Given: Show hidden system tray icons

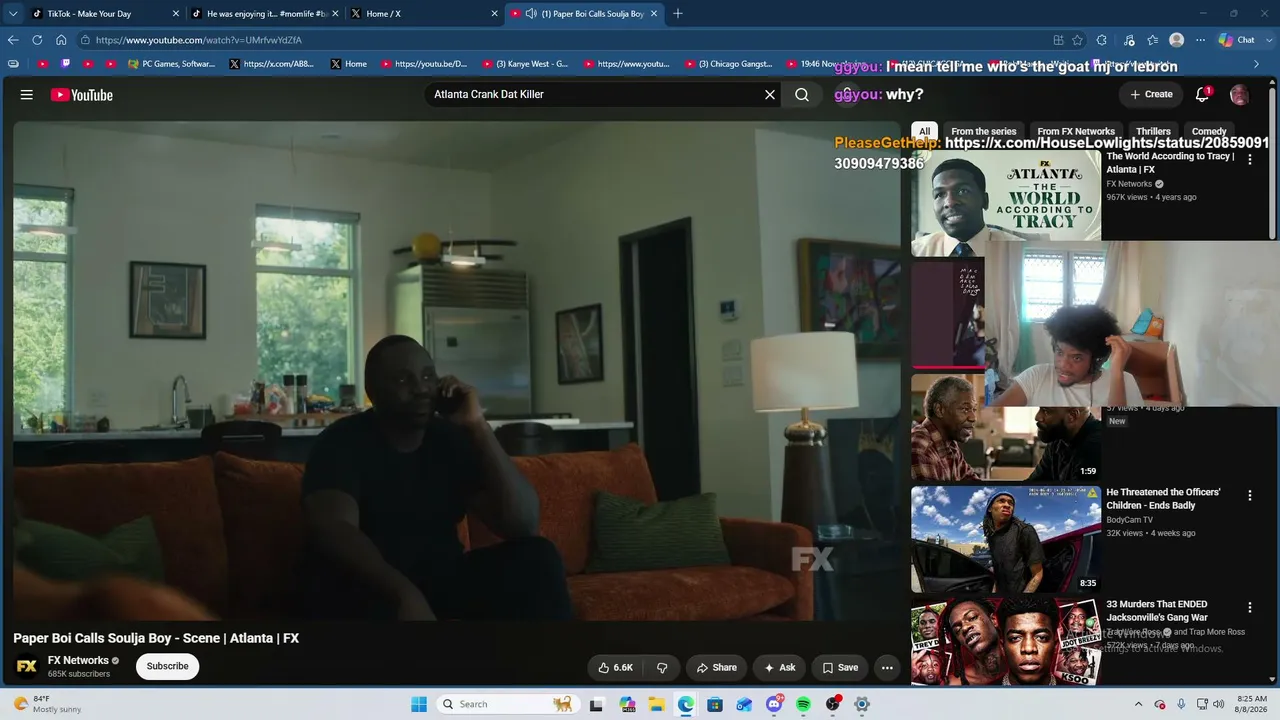Looking at the screenshot, I should tap(1138, 704).
